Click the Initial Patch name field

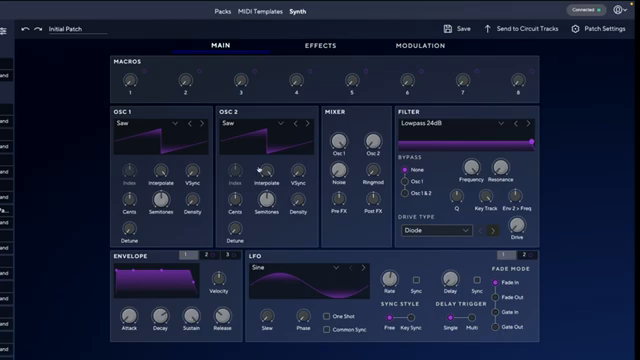(78, 29)
